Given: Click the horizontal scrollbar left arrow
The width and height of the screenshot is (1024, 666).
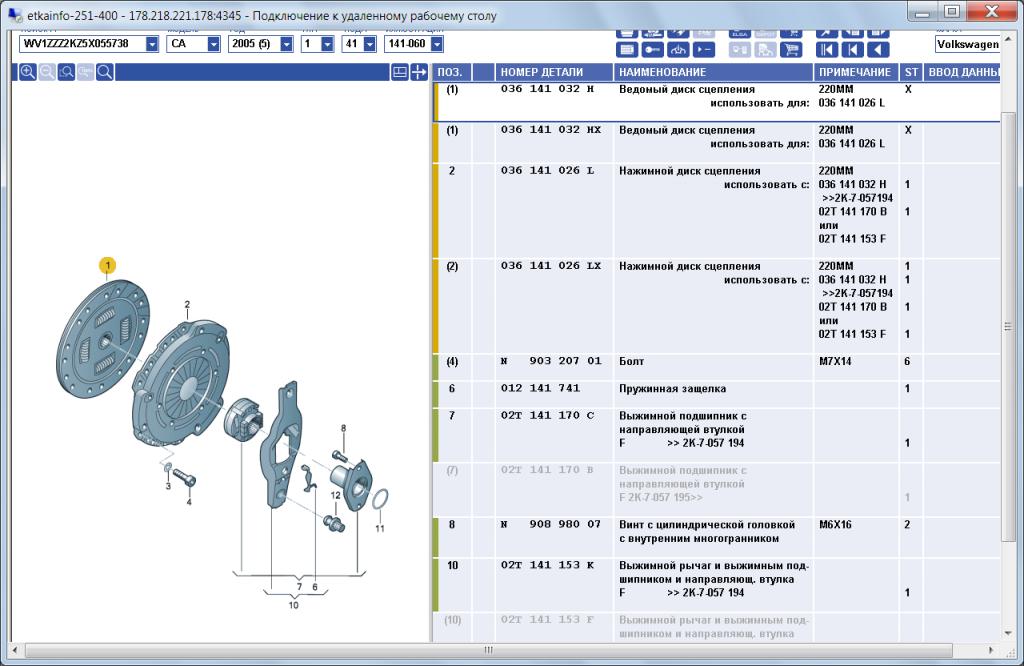Looking at the screenshot, I should pyautogui.click(x=16, y=650).
